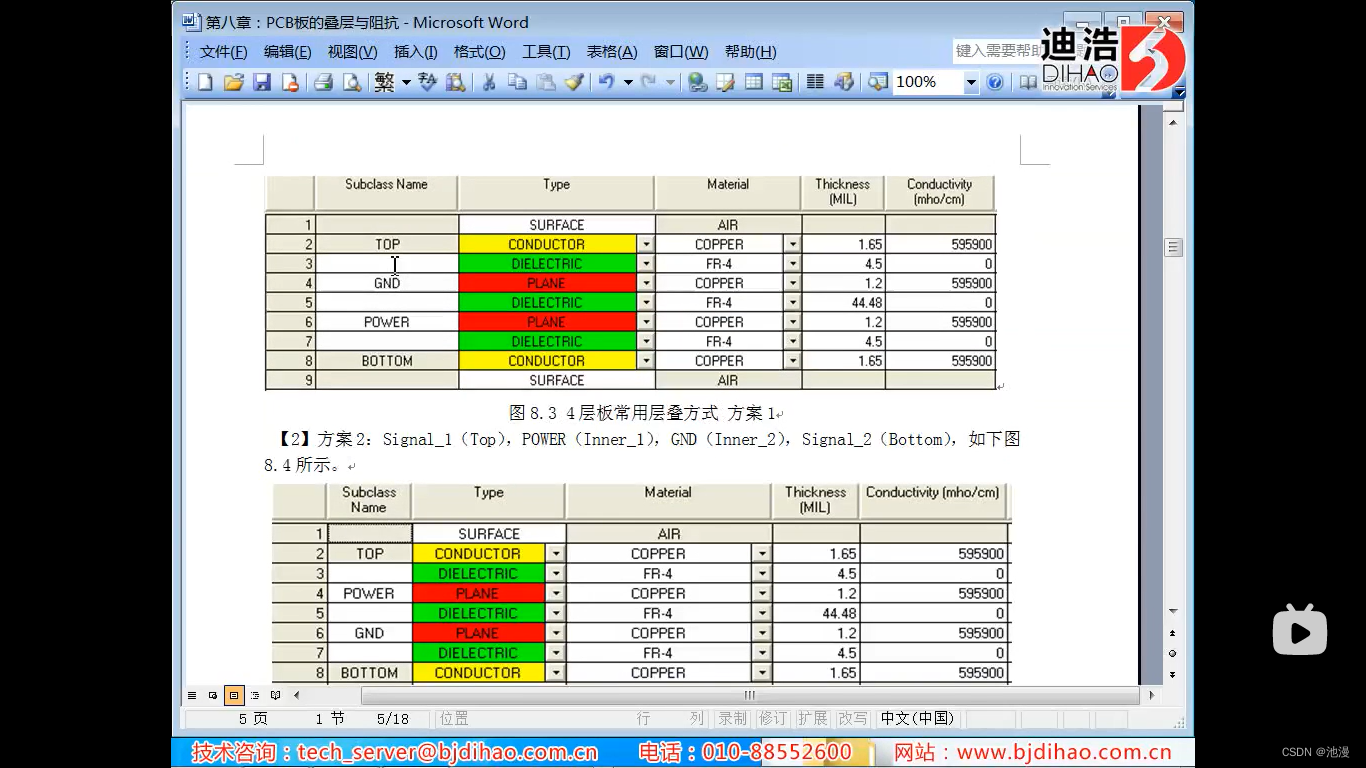This screenshot has width=1366, height=768.
Task: Toggle 改写 overtype mode in status bar
Action: [x=853, y=718]
